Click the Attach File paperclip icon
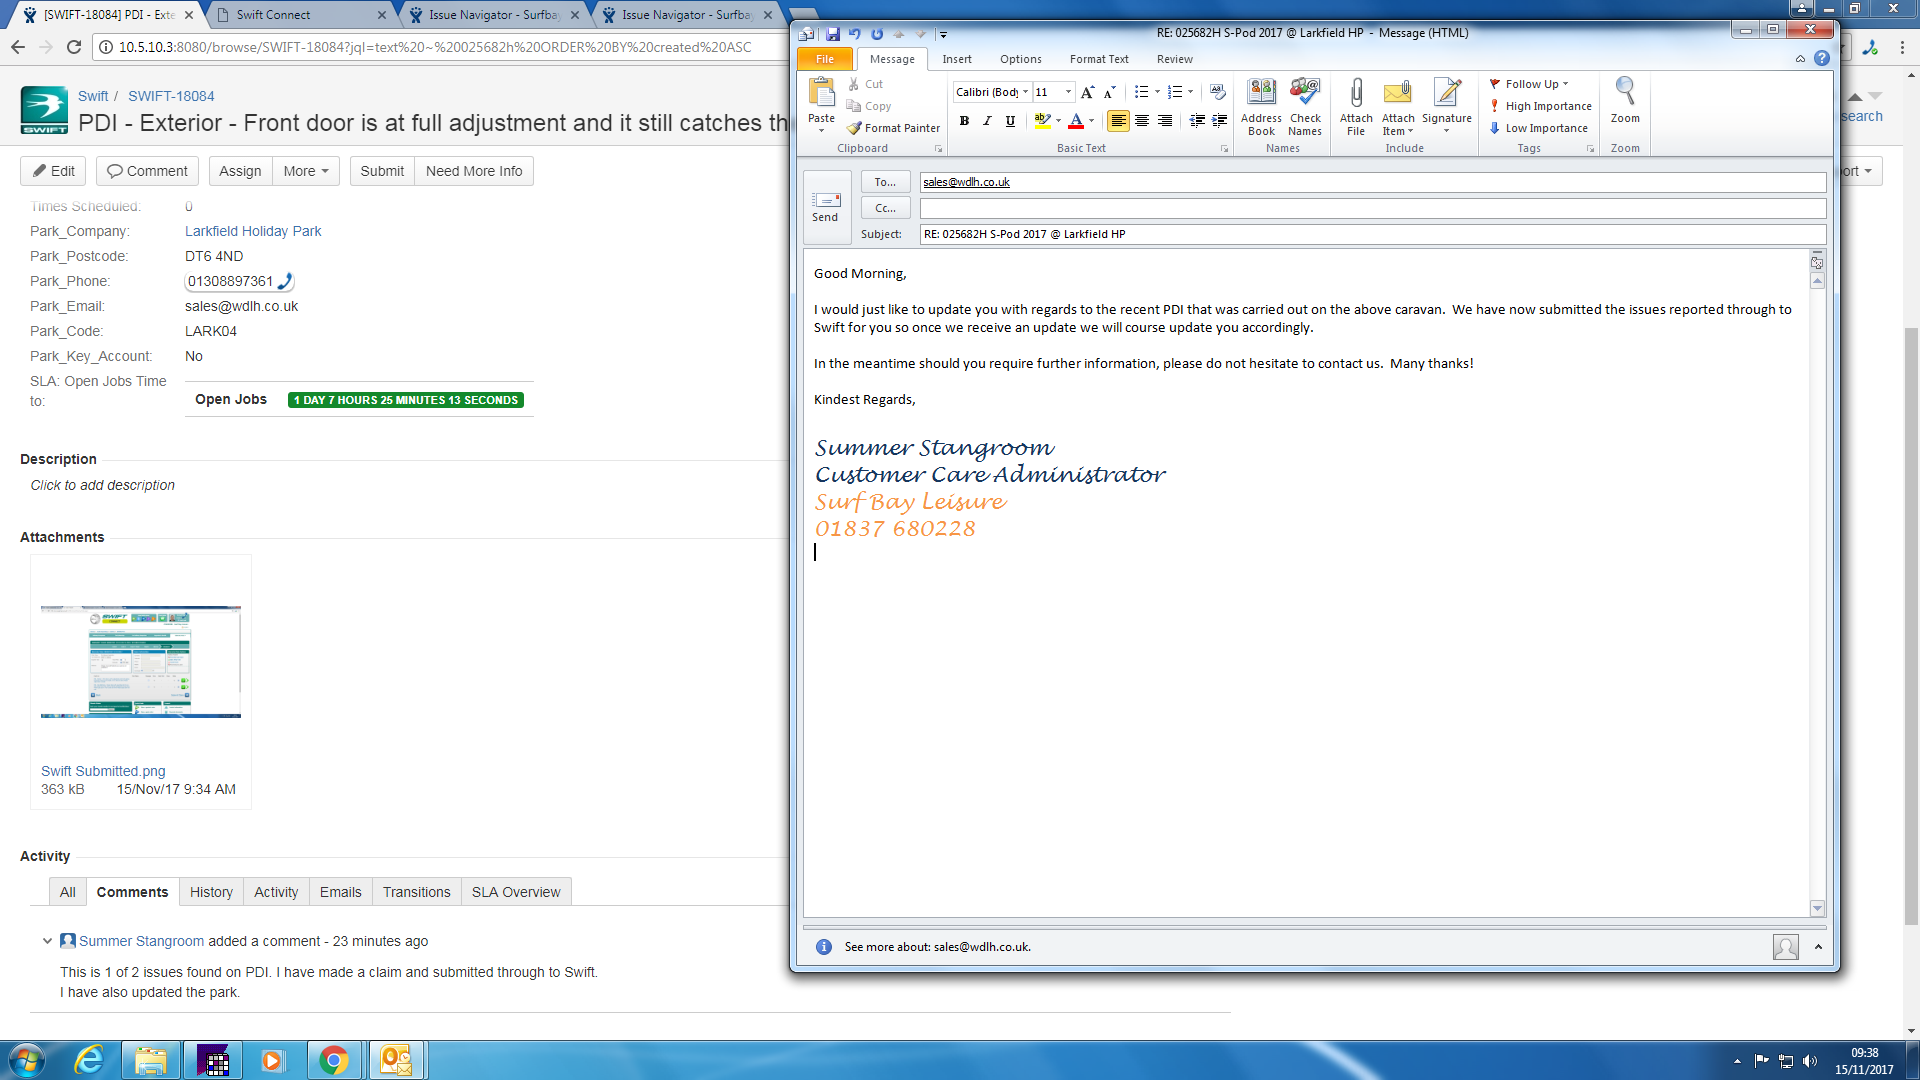 tap(1356, 104)
